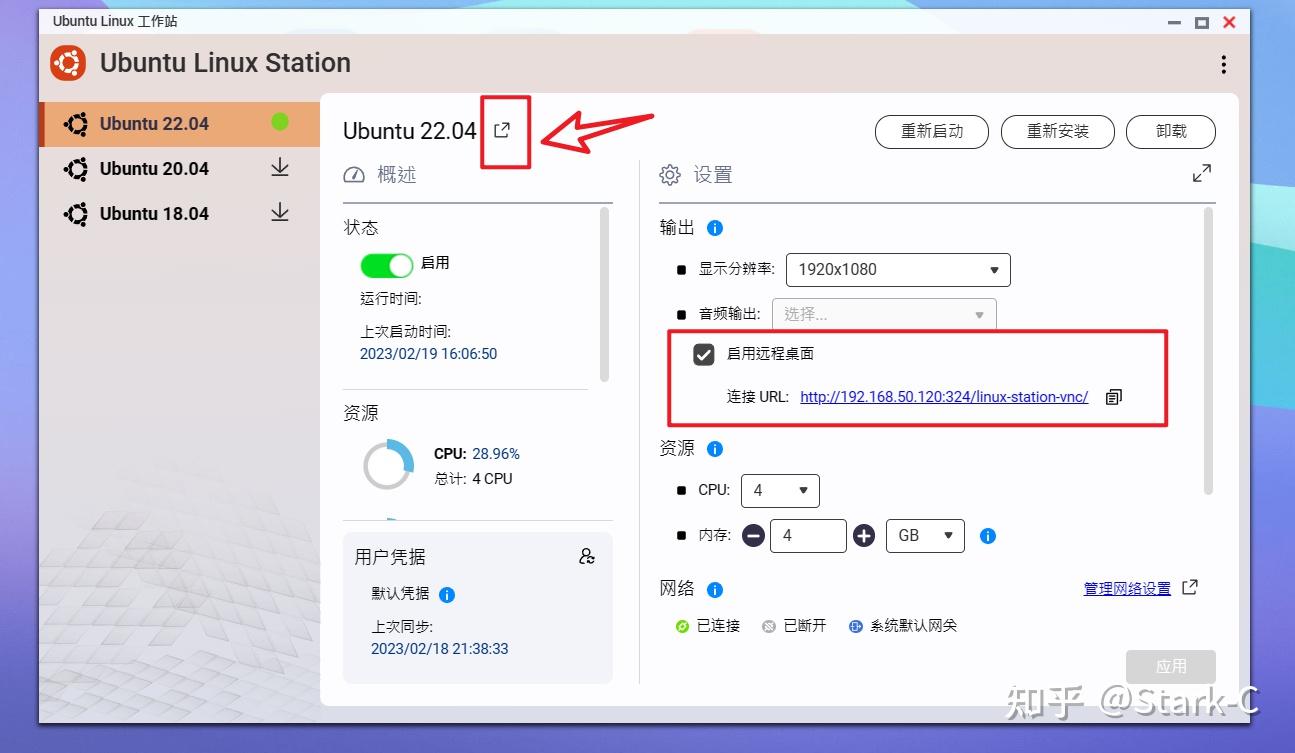The width and height of the screenshot is (1295, 753).
Task: Click the memory value input field
Action: [x=808, y=535]
